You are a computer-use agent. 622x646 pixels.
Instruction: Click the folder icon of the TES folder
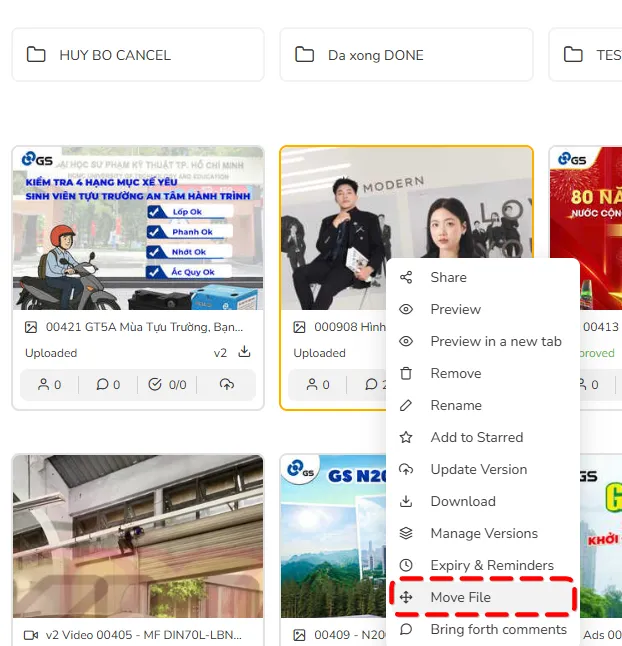[x=573, y=54]
